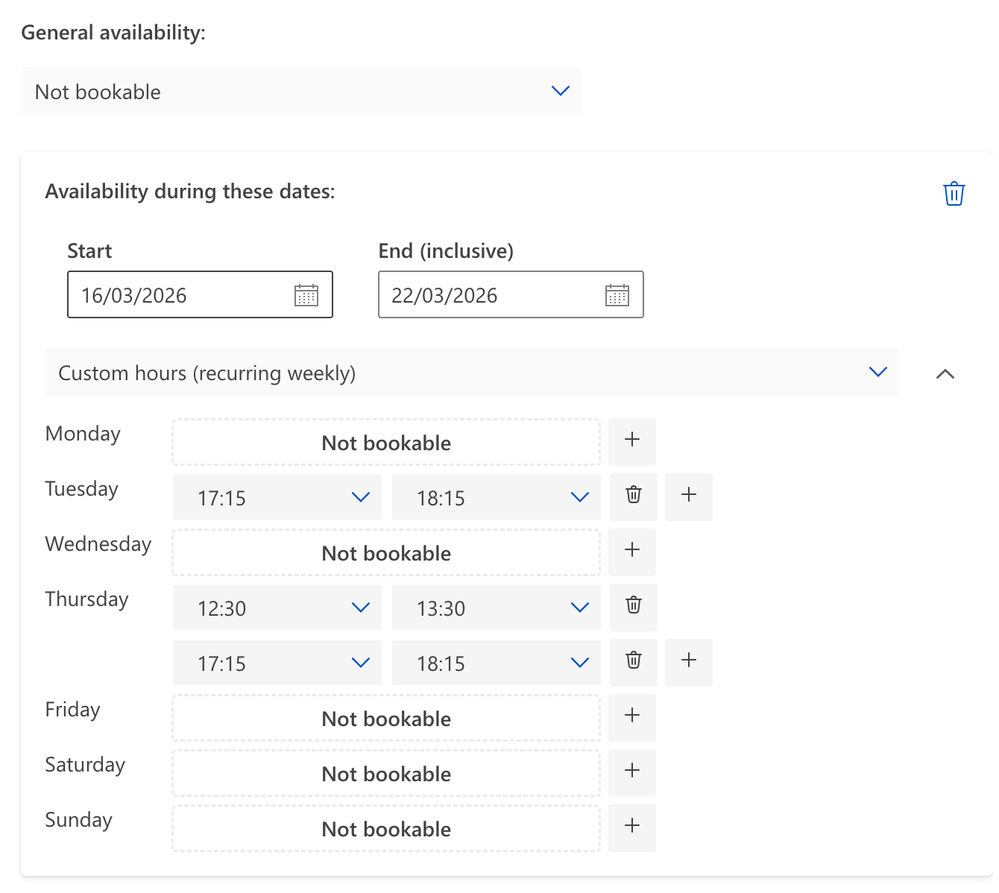The height and width of the screenshot is (893, 999).
Task: Add a time slot for Monday
Action: point(632,441)
